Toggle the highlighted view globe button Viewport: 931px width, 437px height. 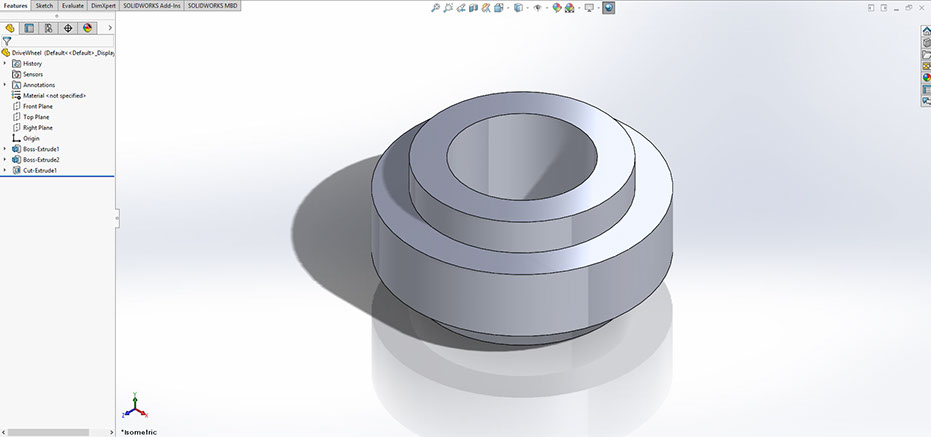coord(609,8)
